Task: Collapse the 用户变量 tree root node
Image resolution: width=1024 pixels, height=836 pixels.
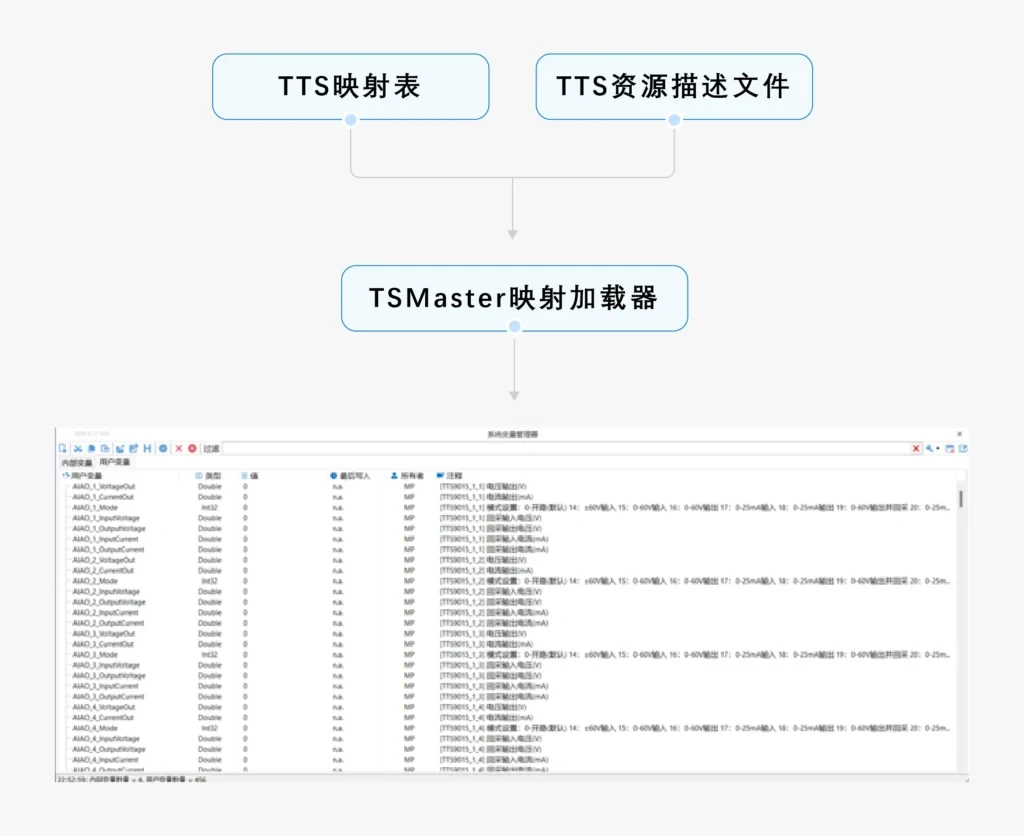Action: [x=66, y=476]
